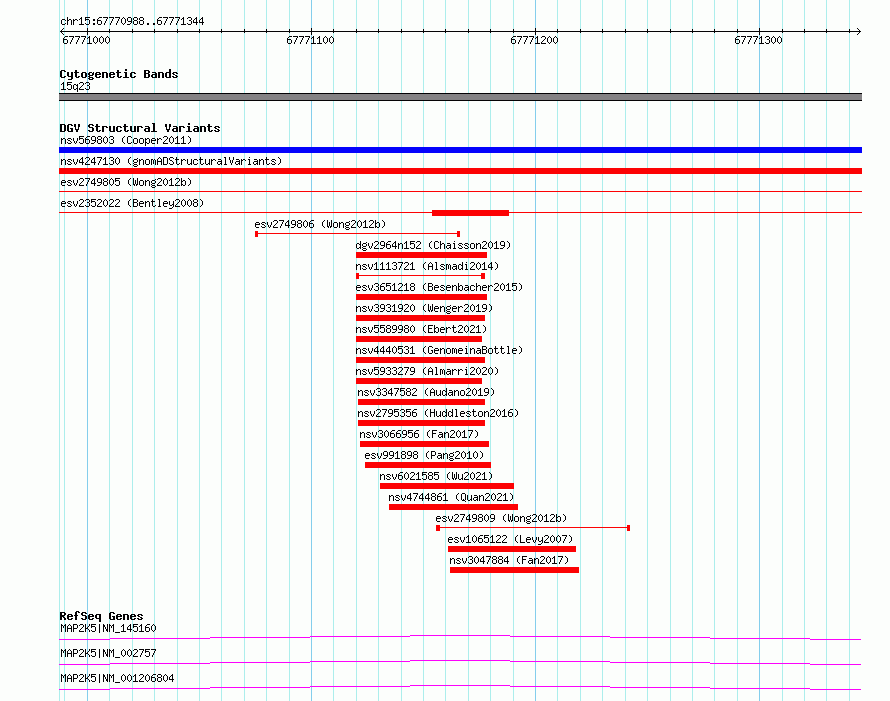Select the thin line of nsv1113721

click(421, 276)
